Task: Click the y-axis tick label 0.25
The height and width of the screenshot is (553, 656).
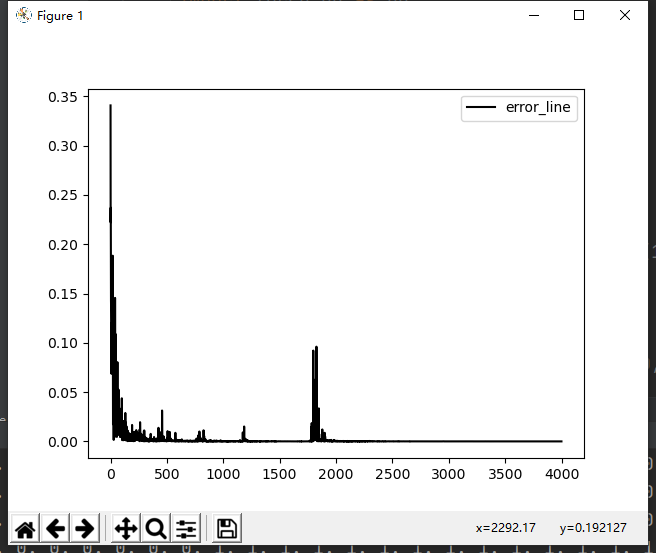Action: pos(63,195)
